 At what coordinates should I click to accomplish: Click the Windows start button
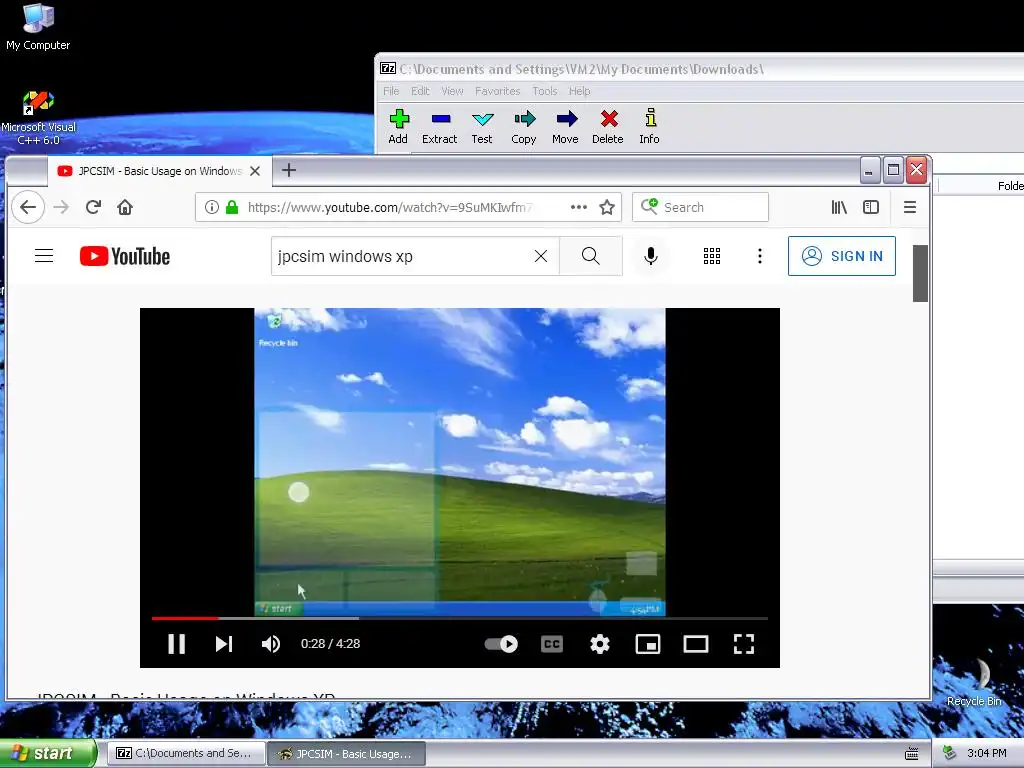[x=47, y=753]
